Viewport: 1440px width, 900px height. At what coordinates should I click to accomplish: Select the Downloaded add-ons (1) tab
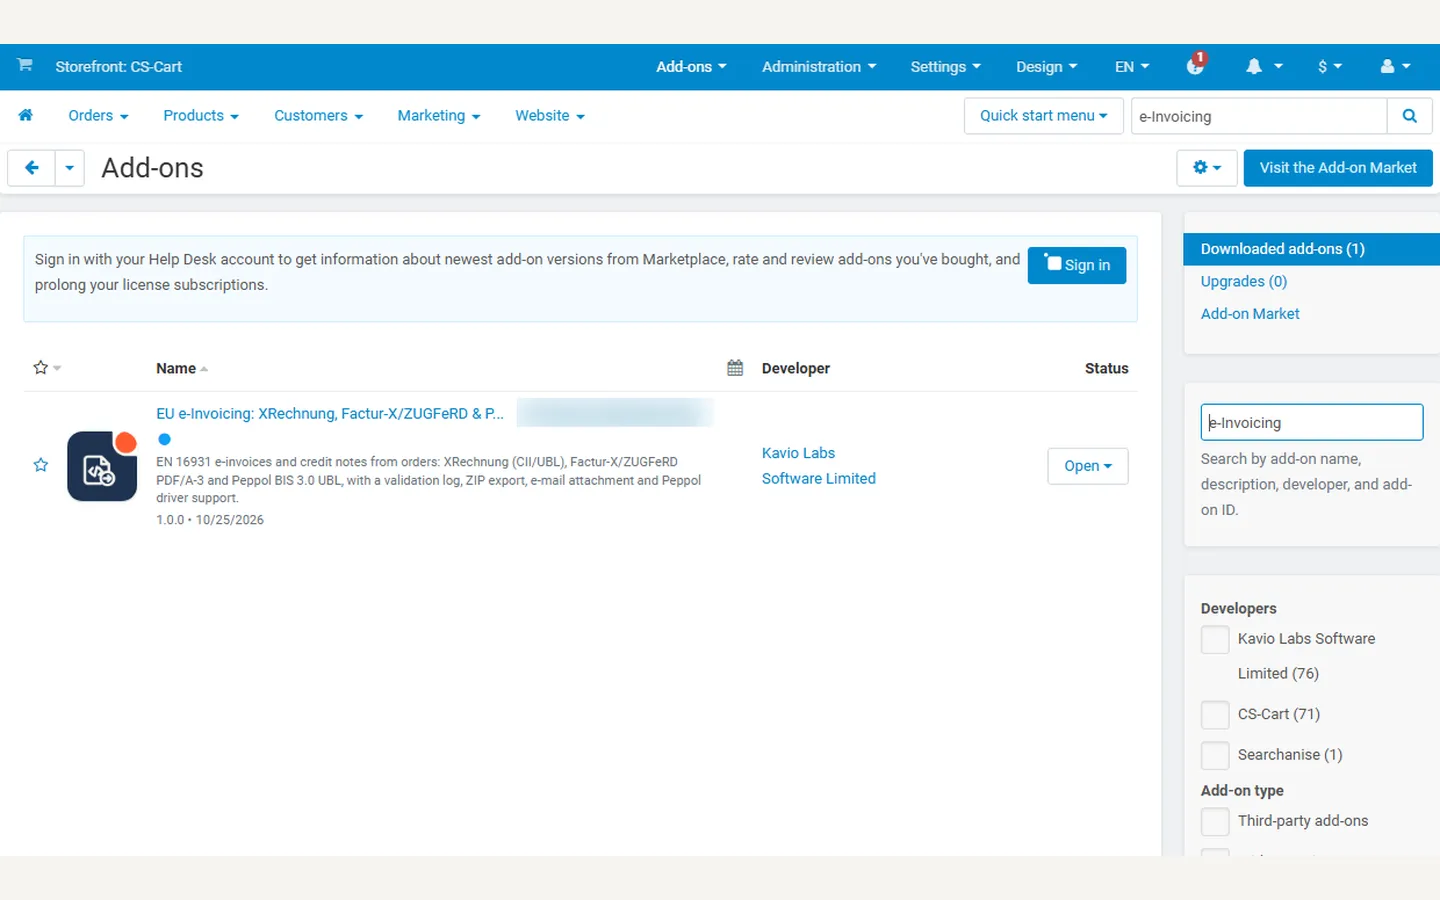[x=1312, y=249]
